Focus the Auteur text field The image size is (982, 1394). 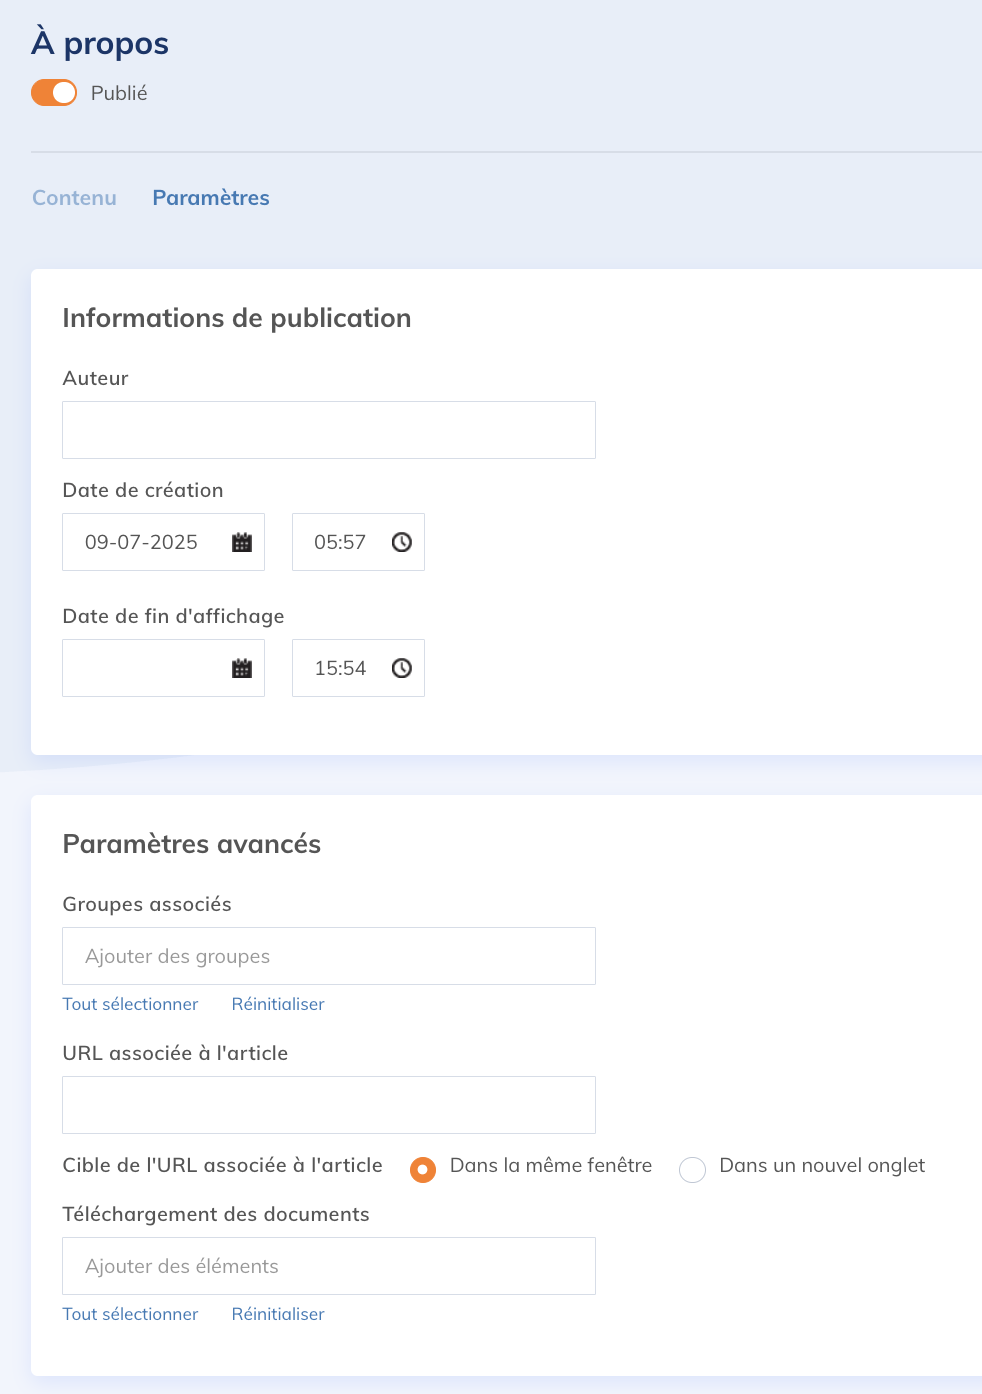click(x=329, y=430)
